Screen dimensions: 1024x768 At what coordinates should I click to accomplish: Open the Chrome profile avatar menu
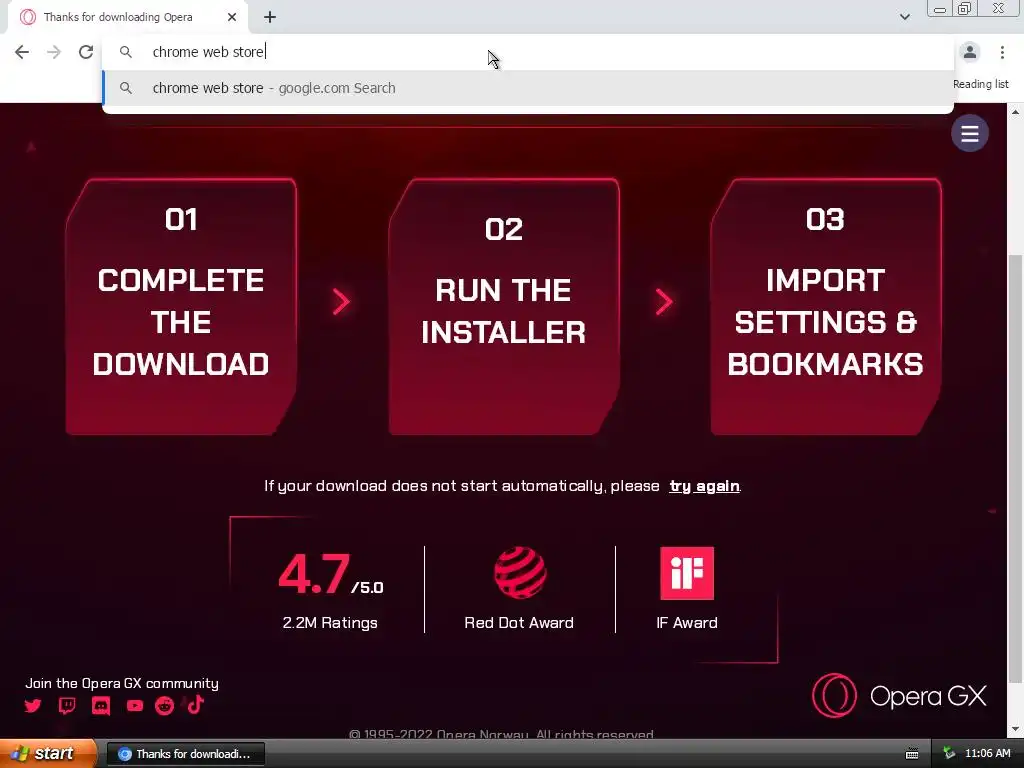click(970, 52)
